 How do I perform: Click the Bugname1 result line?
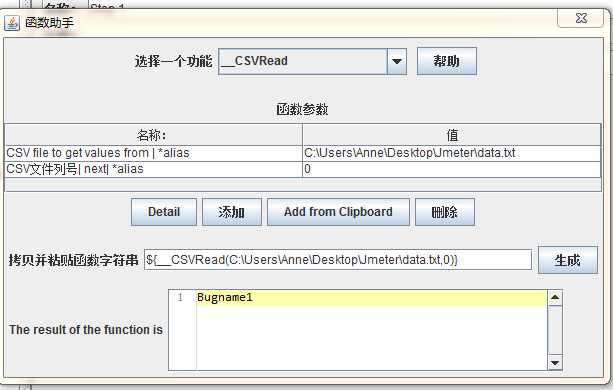tap(371, 298)
